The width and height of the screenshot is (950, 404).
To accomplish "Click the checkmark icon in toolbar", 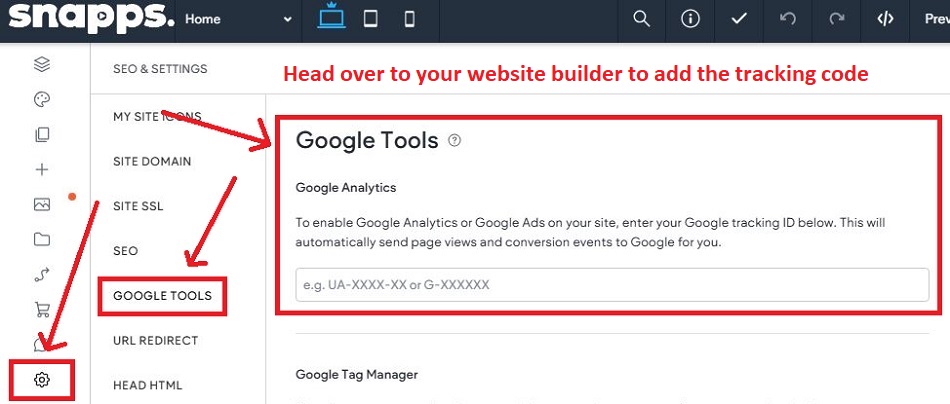I will click(x=739, y=19).
